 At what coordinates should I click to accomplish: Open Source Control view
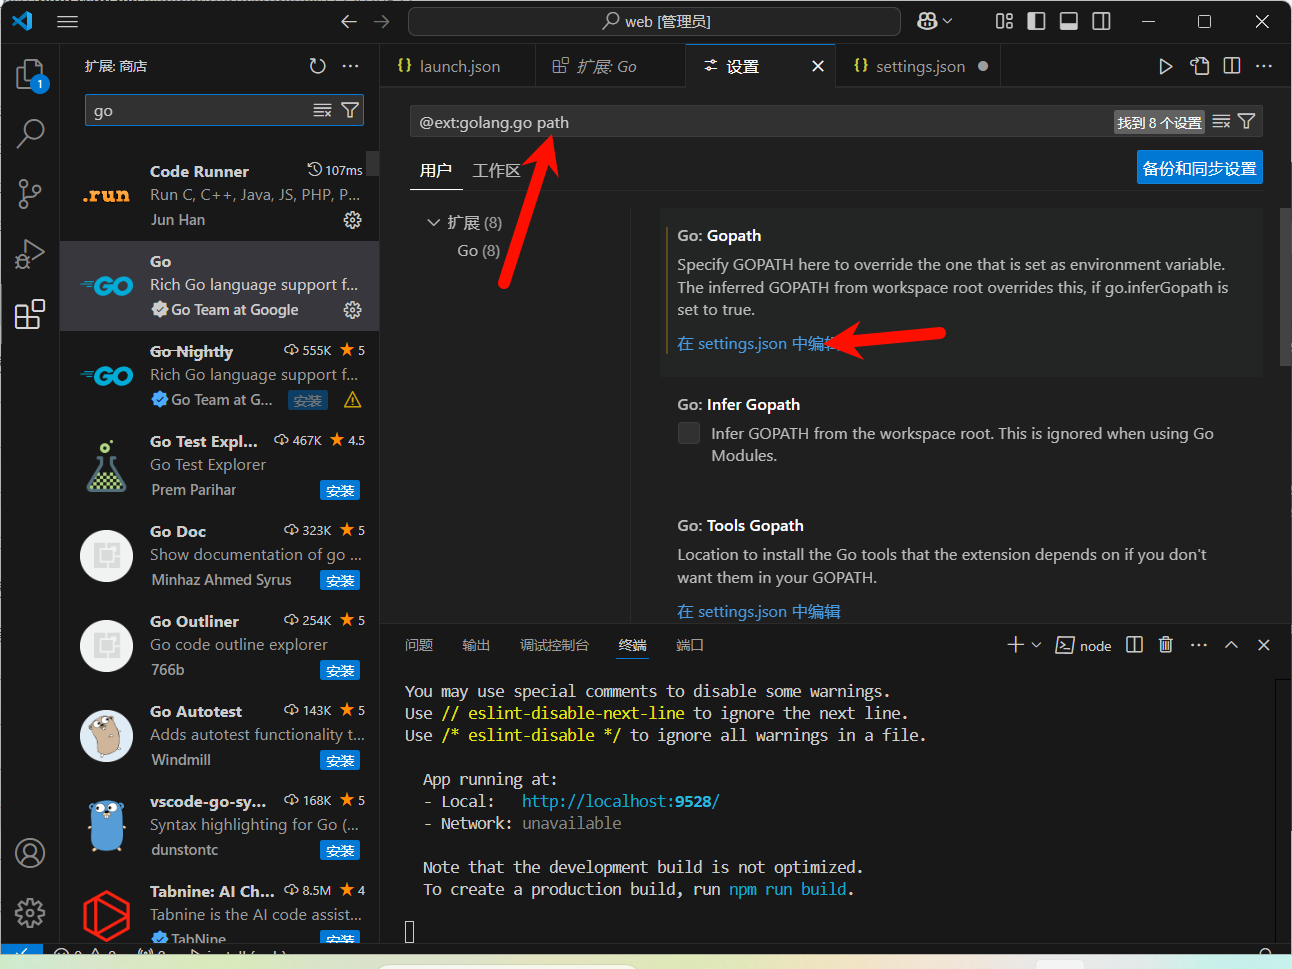coord(30,194)
